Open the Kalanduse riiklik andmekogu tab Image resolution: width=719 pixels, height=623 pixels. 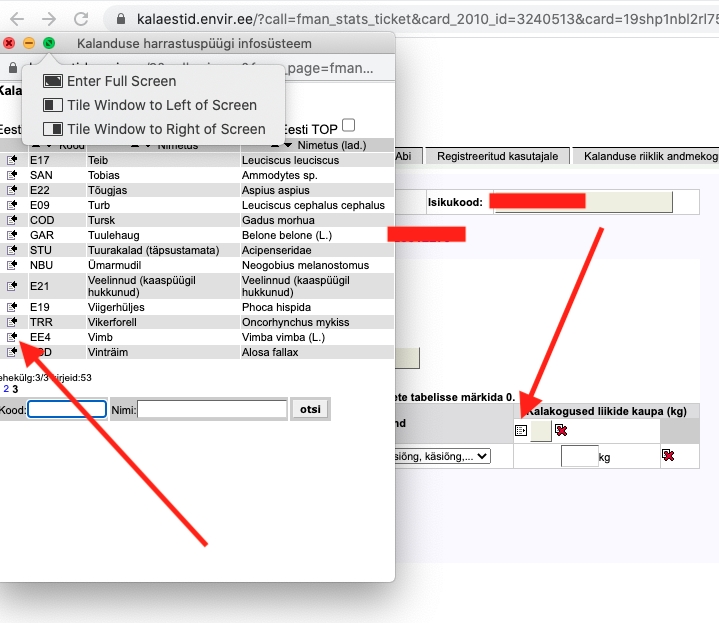point(646,156)
